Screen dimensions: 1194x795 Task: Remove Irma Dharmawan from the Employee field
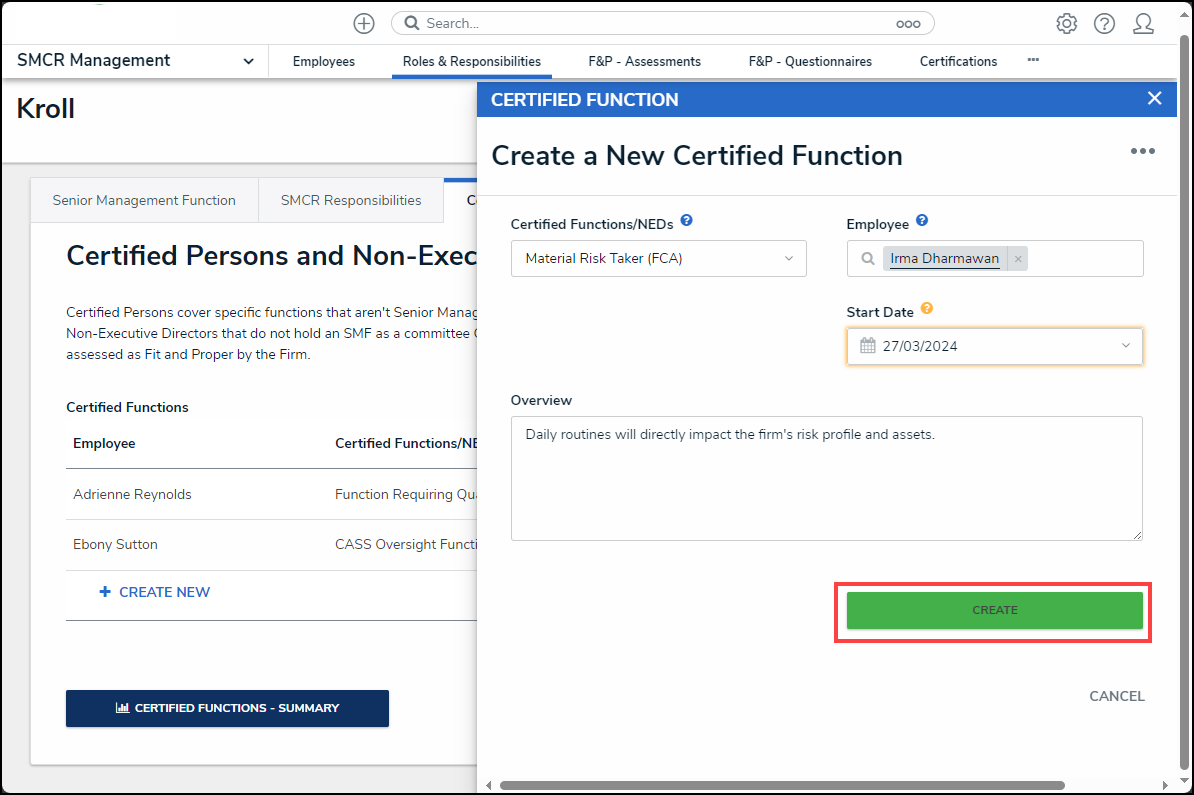[1018, 259]
